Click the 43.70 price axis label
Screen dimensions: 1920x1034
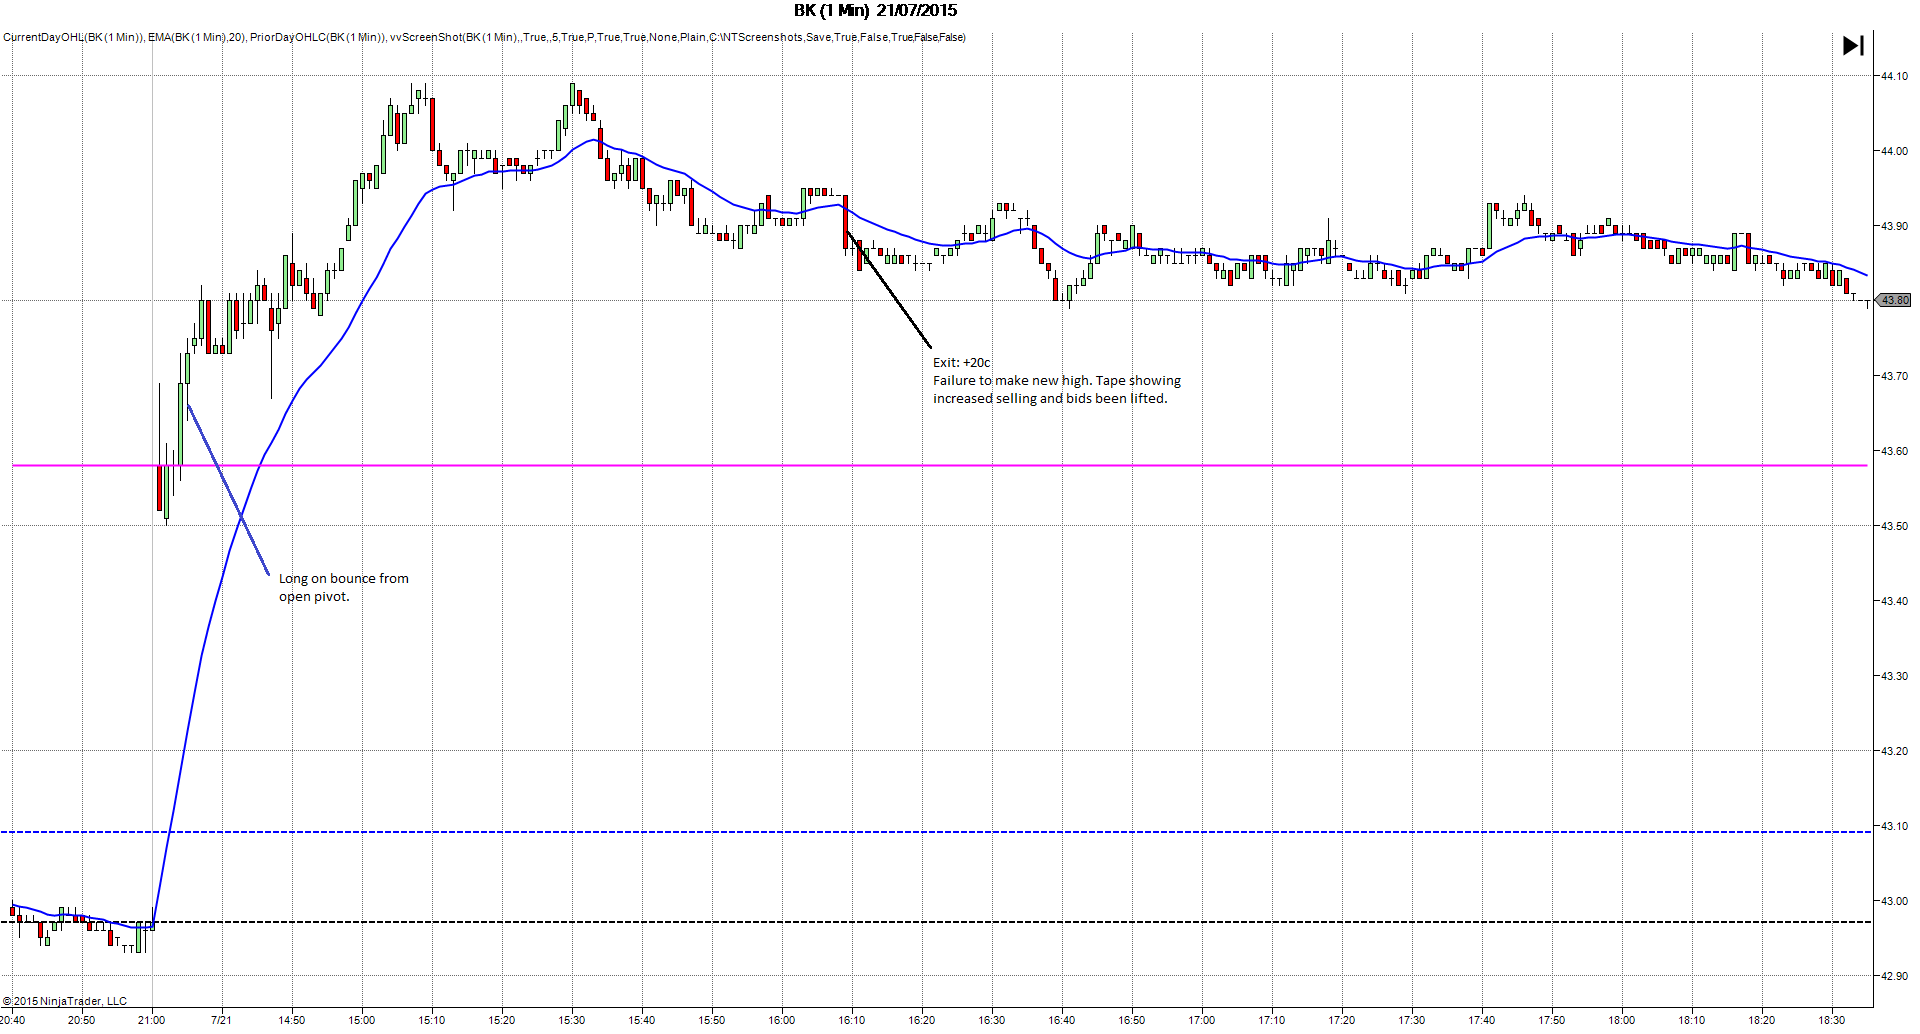pos(1893,376)
